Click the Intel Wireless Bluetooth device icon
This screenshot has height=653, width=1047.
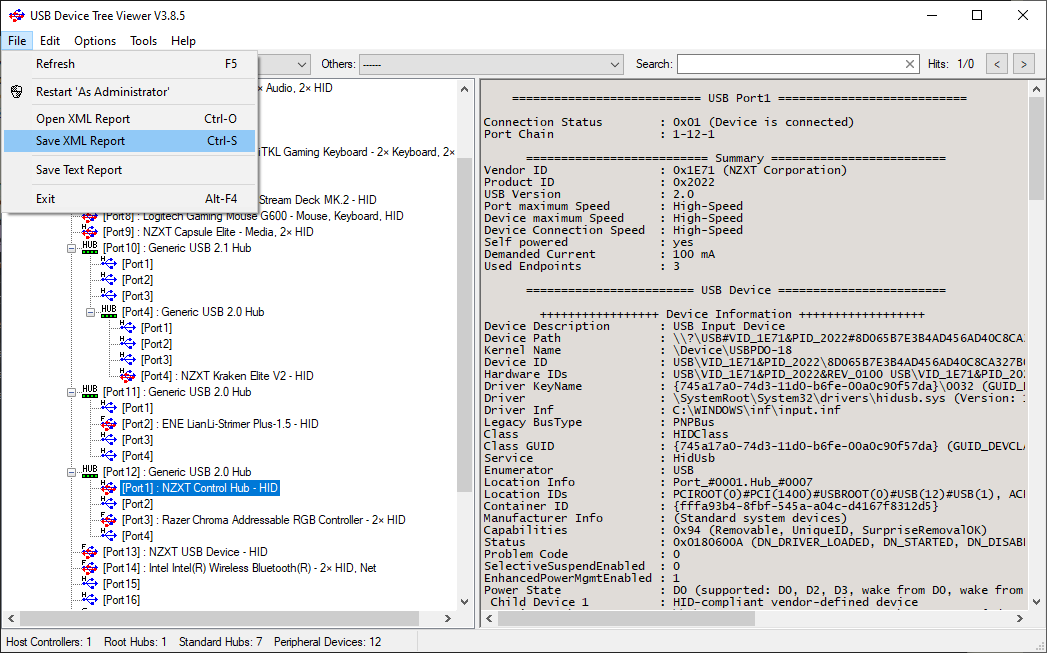(90, 568)
